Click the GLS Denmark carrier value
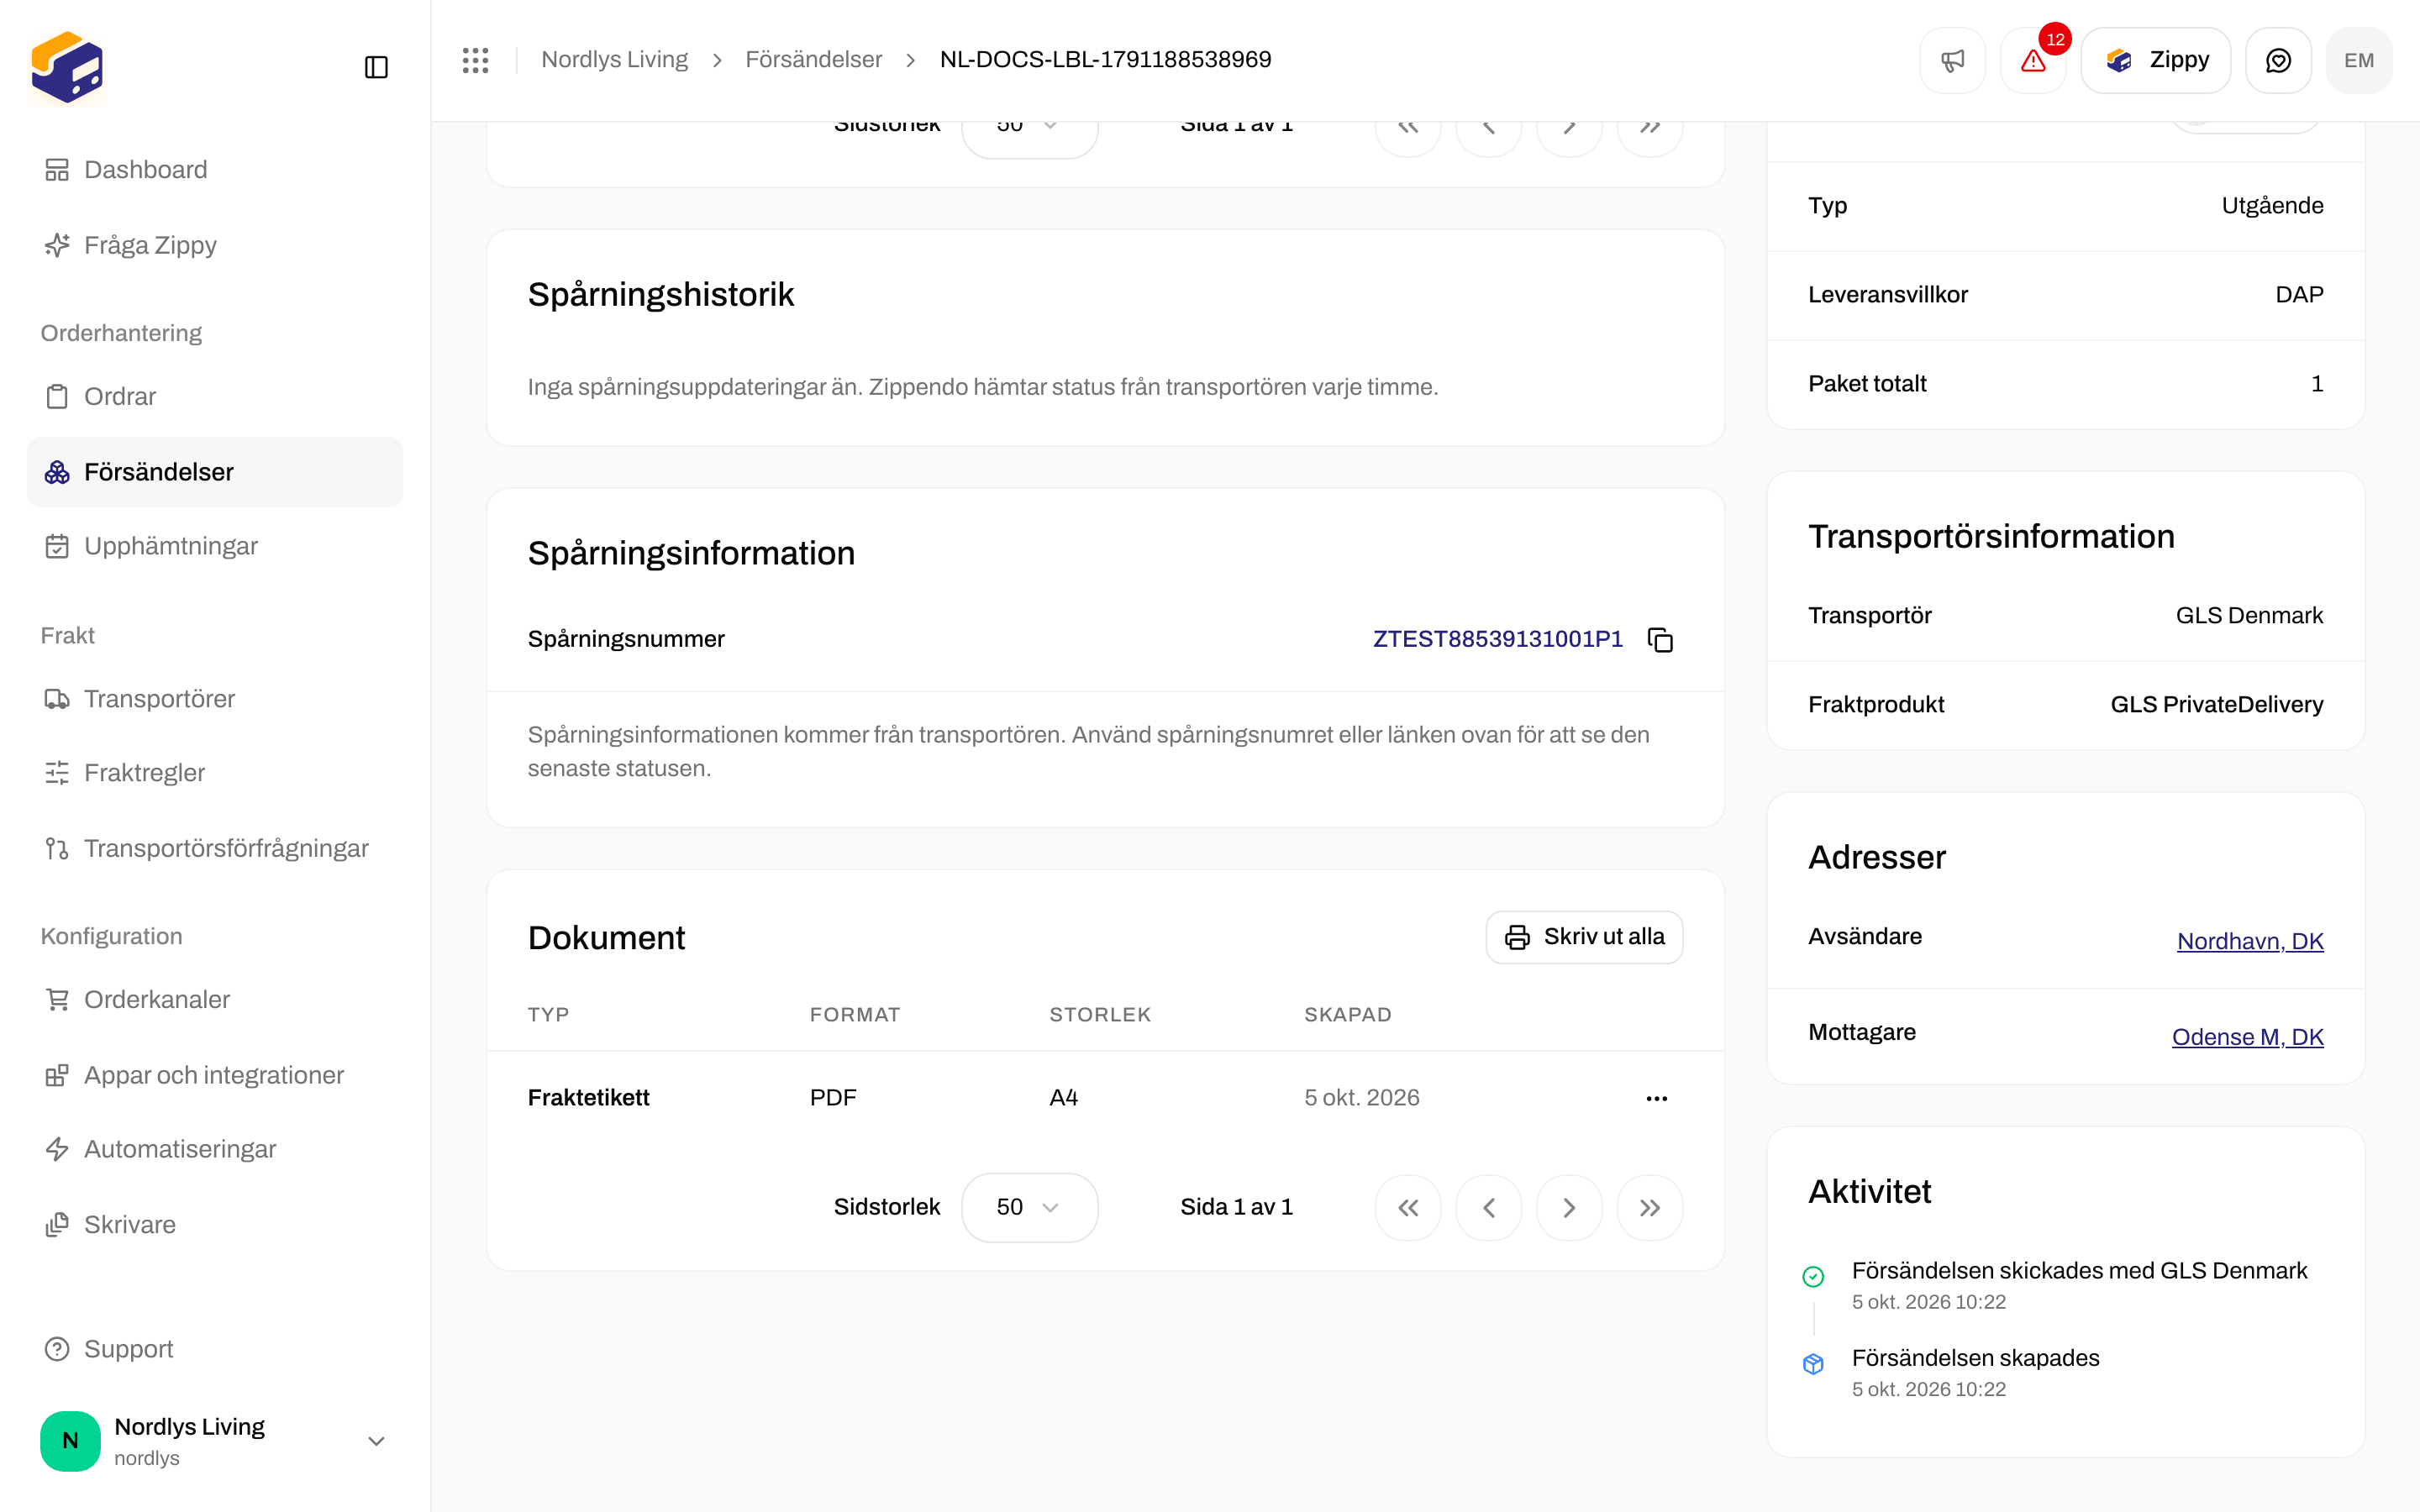 click(x=2249, y=615)
